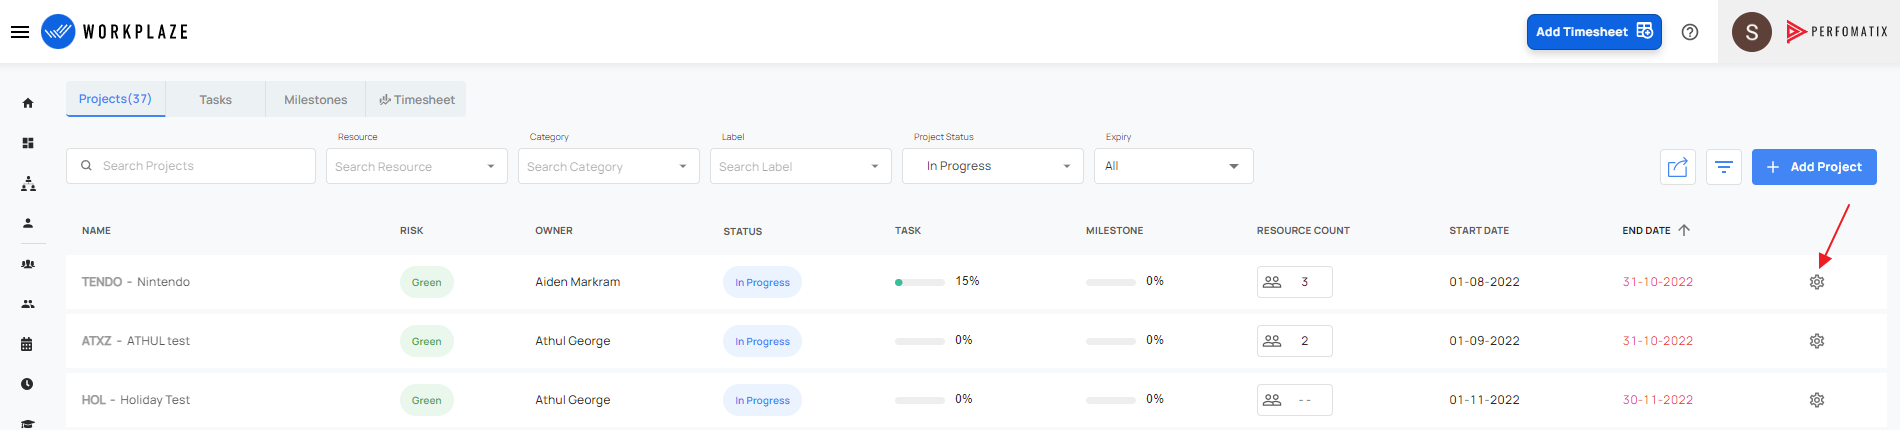Screen dimensions: 1900x430
Task: Click the Green risk badge for HOL
Action: tap(427, 400)
